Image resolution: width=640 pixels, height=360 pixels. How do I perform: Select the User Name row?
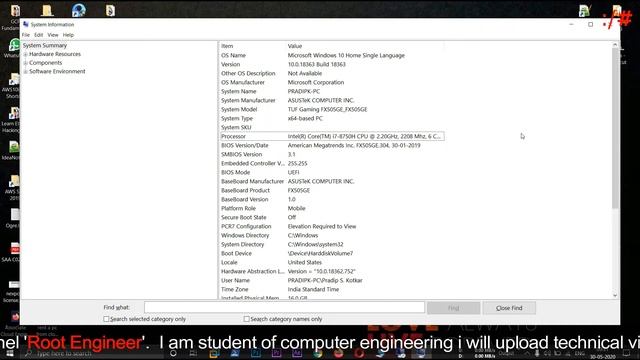332,280
